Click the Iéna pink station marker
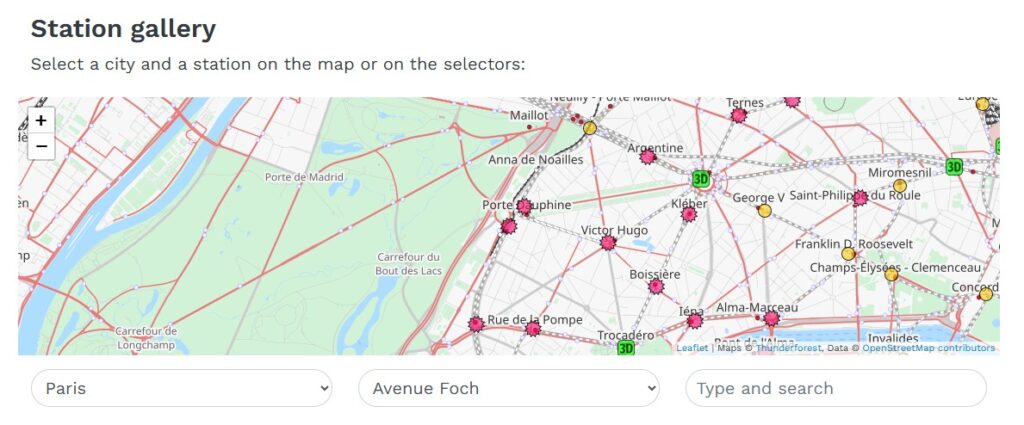Image resolution: width=1024 pixels, height=425 pixels. tap(694, 322)
